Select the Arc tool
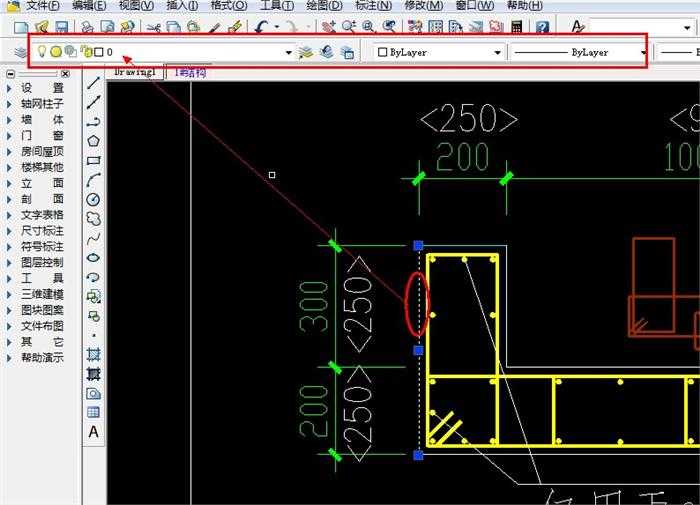This screenshot has height=505, width=700. tap(93, 180)
